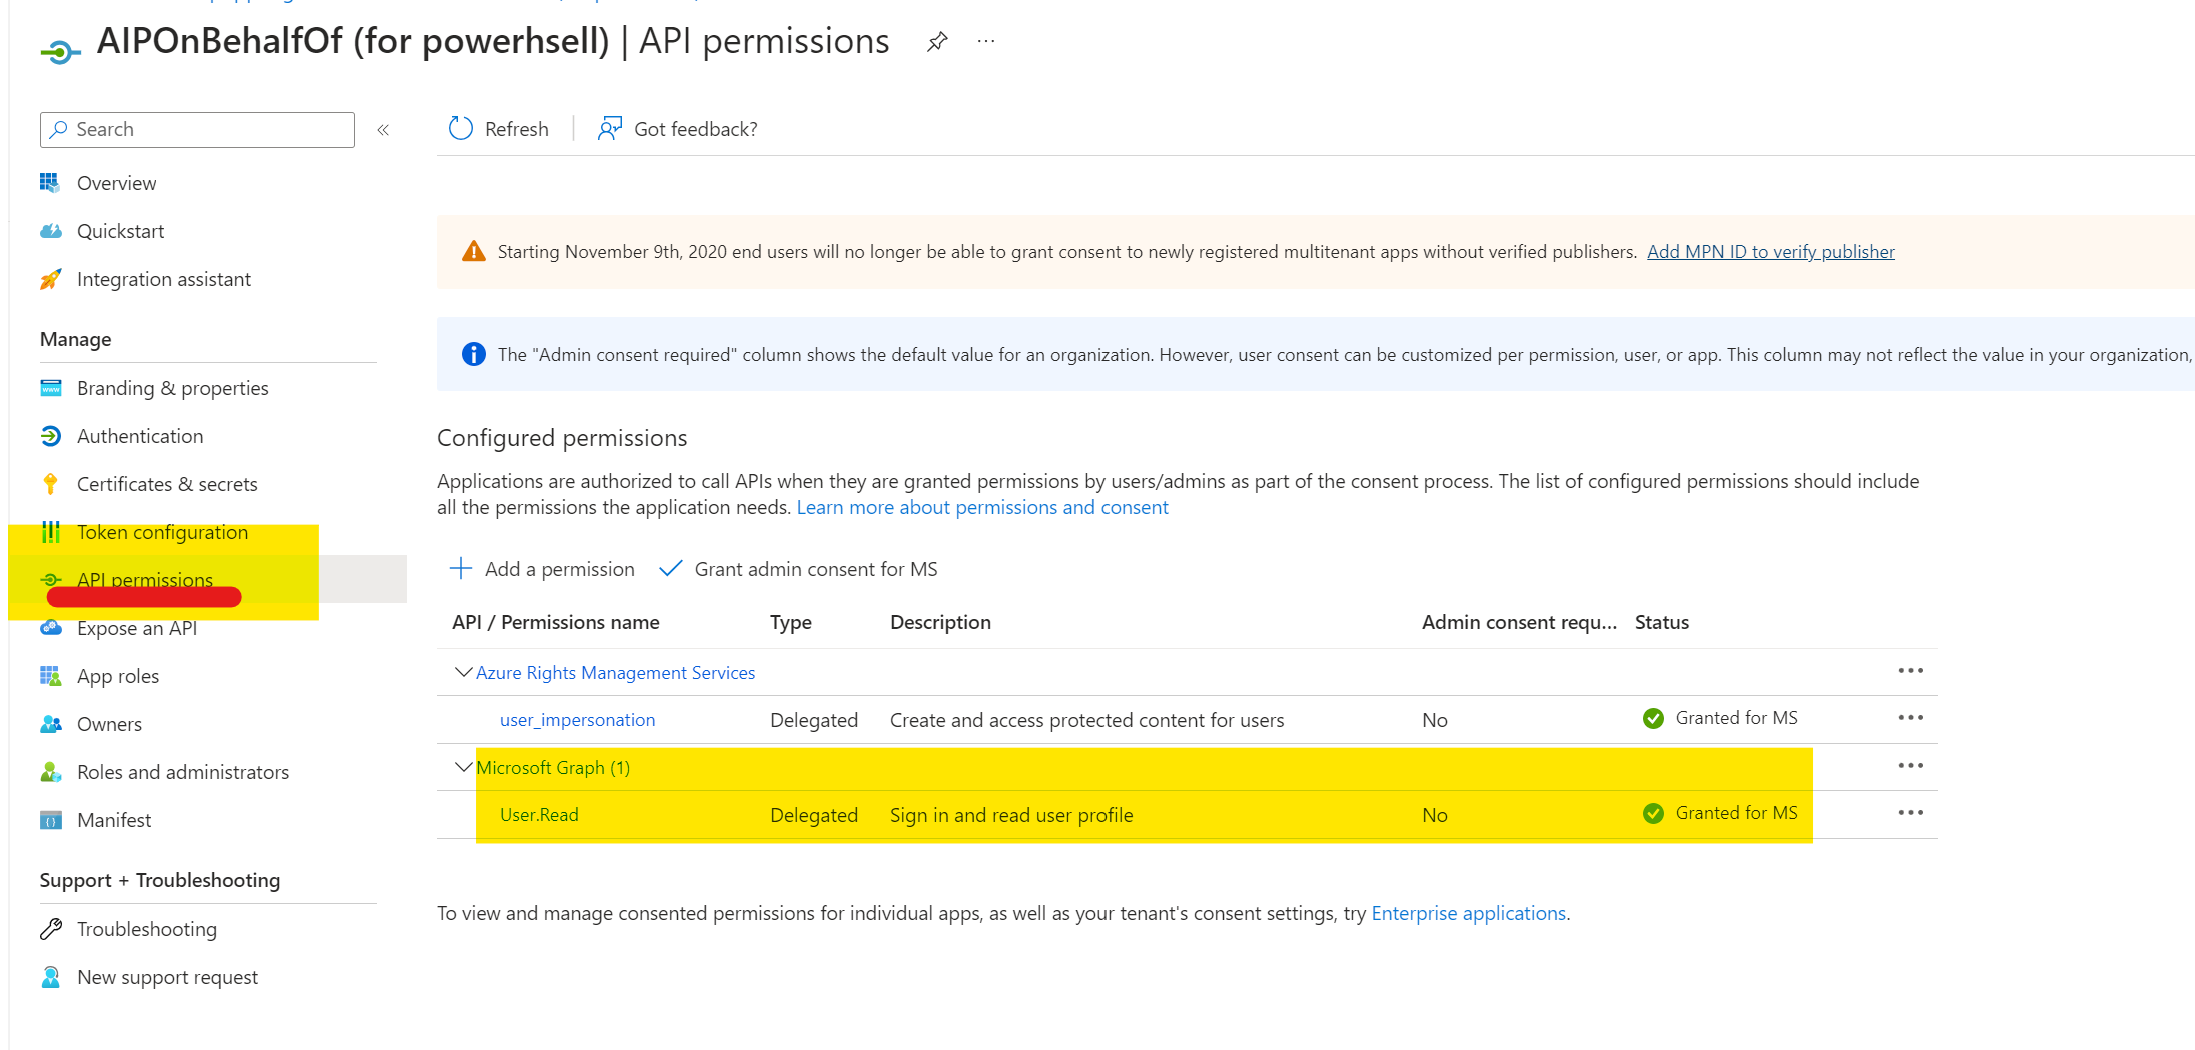Select the Expose an API icon
Image resolution: width=2195 pixels, height=1050 pixels.
tap(51, 628)
